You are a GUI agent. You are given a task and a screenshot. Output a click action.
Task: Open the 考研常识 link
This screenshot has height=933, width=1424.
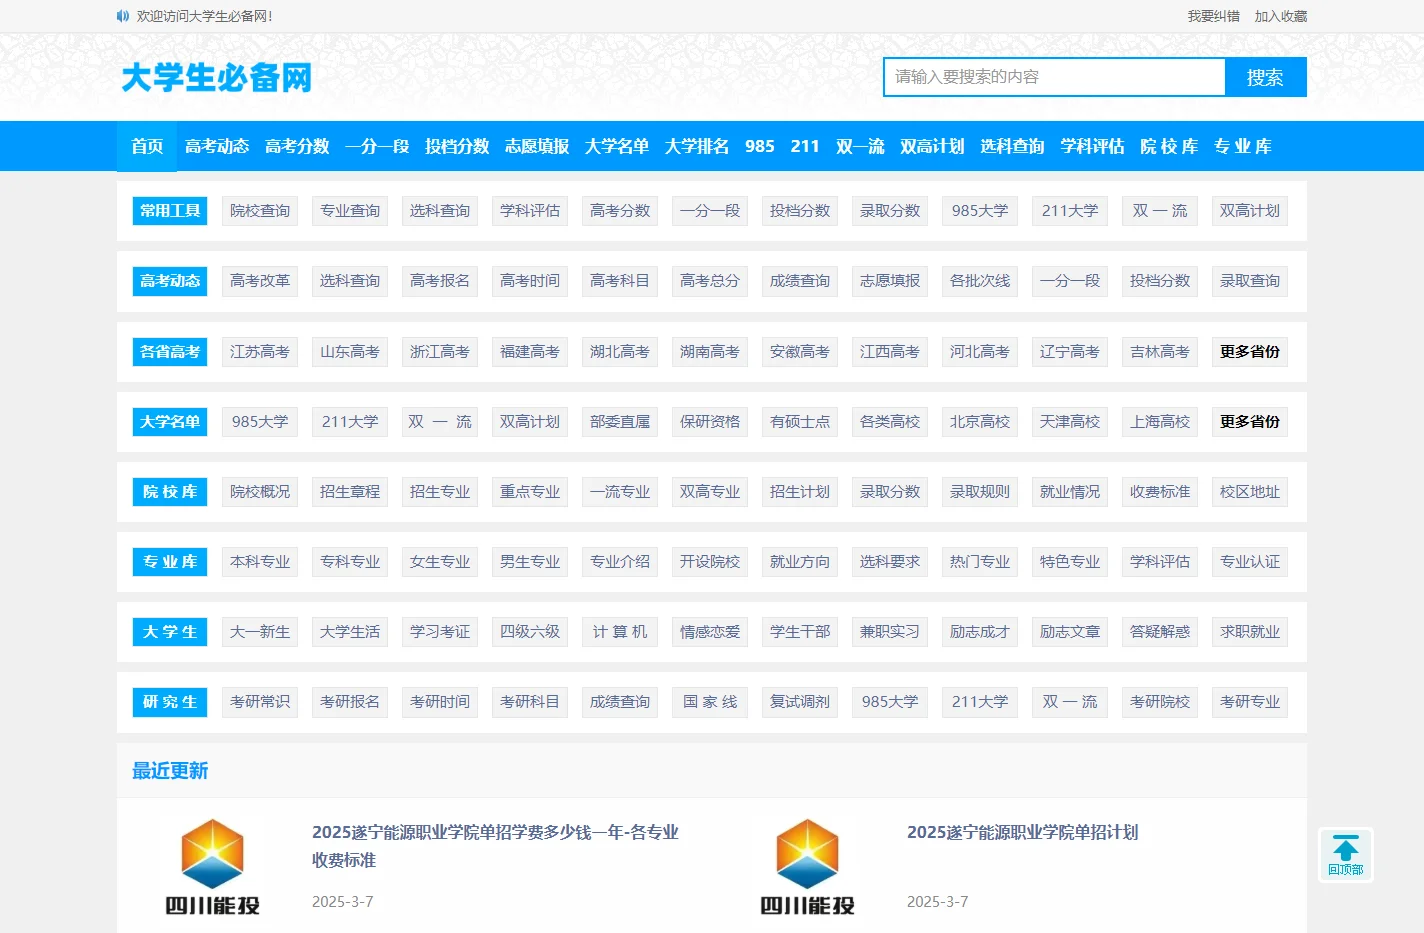pyautogui.click(x=260, y=702)
